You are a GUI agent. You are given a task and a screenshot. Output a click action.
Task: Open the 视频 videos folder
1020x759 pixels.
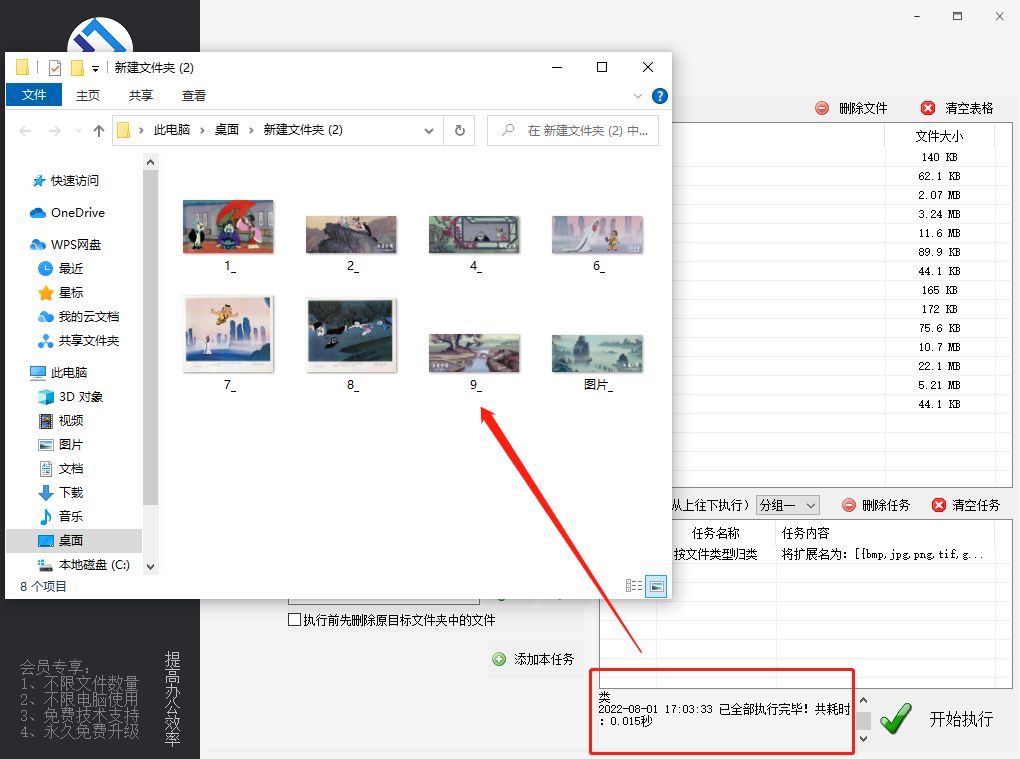(71, 421)
